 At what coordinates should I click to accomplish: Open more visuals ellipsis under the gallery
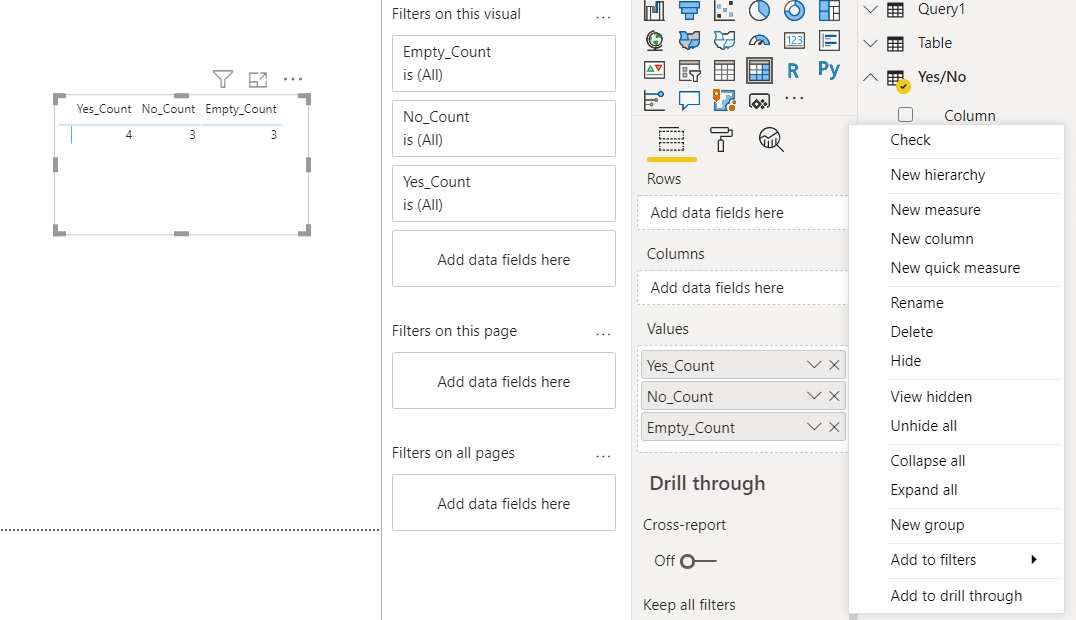click(794, 98)
